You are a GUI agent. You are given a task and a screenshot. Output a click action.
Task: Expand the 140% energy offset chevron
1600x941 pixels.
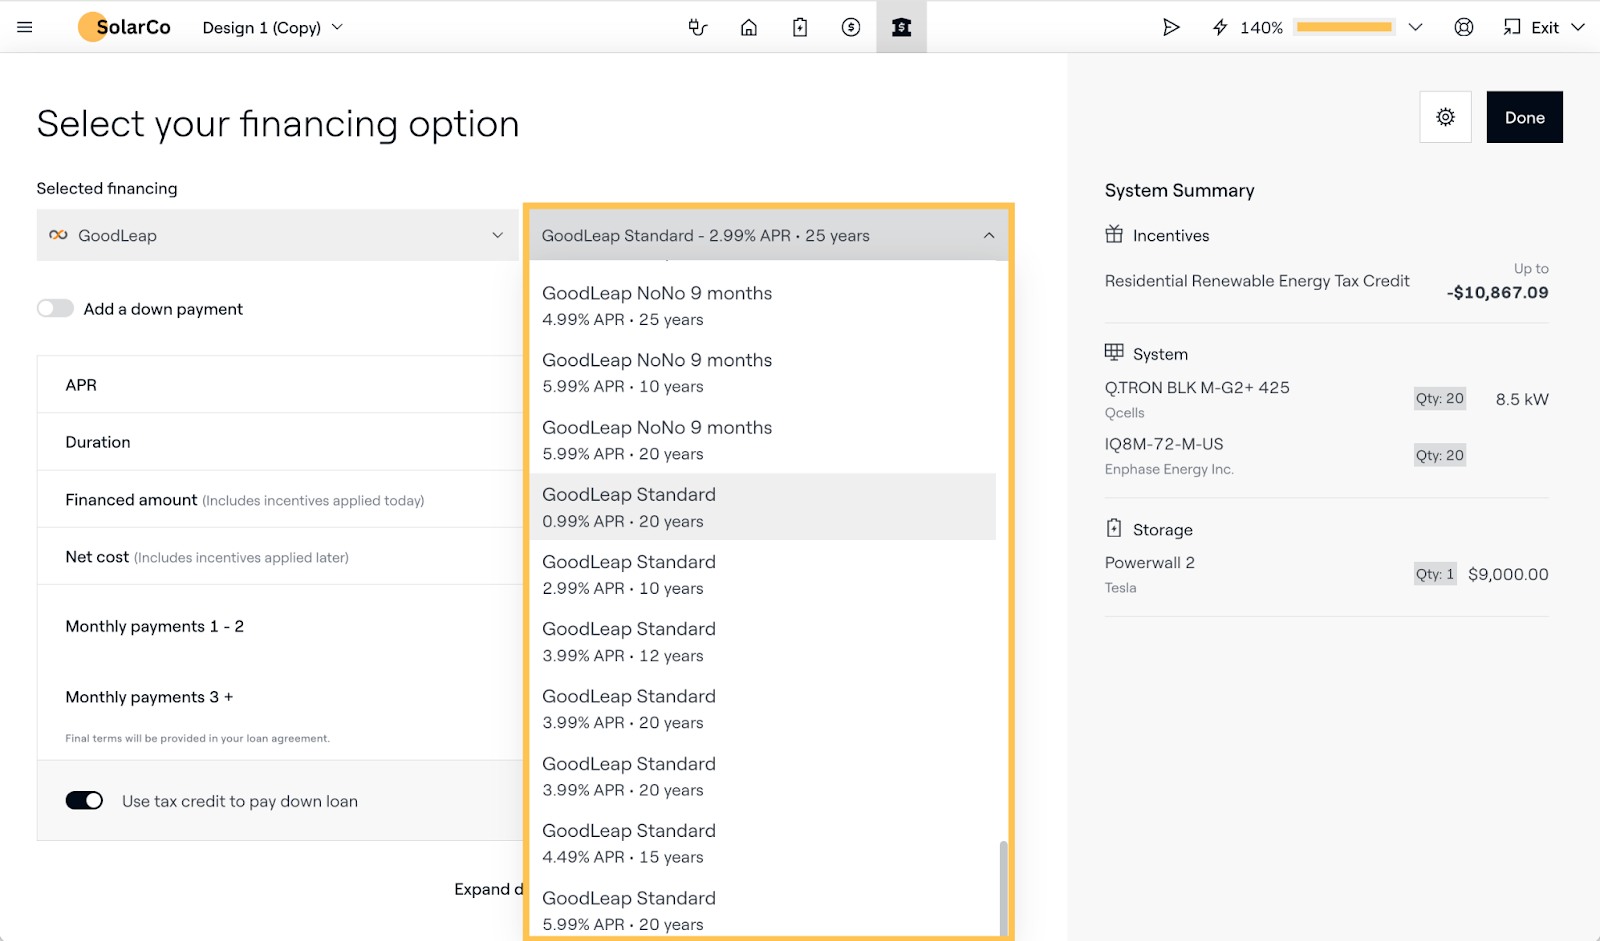pos(1415,27)
